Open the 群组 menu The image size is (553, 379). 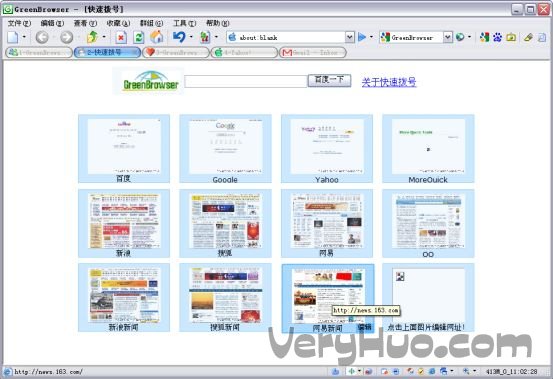[x=152, y=23]
